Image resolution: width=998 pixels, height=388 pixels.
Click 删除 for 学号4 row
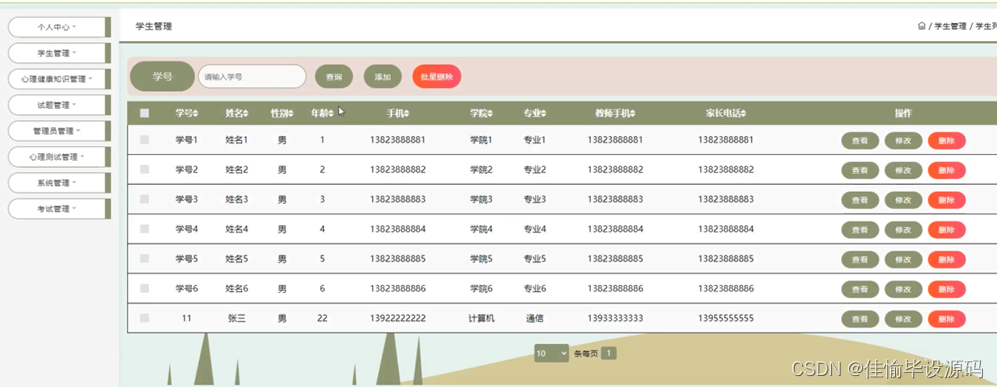tap(946, 230)
